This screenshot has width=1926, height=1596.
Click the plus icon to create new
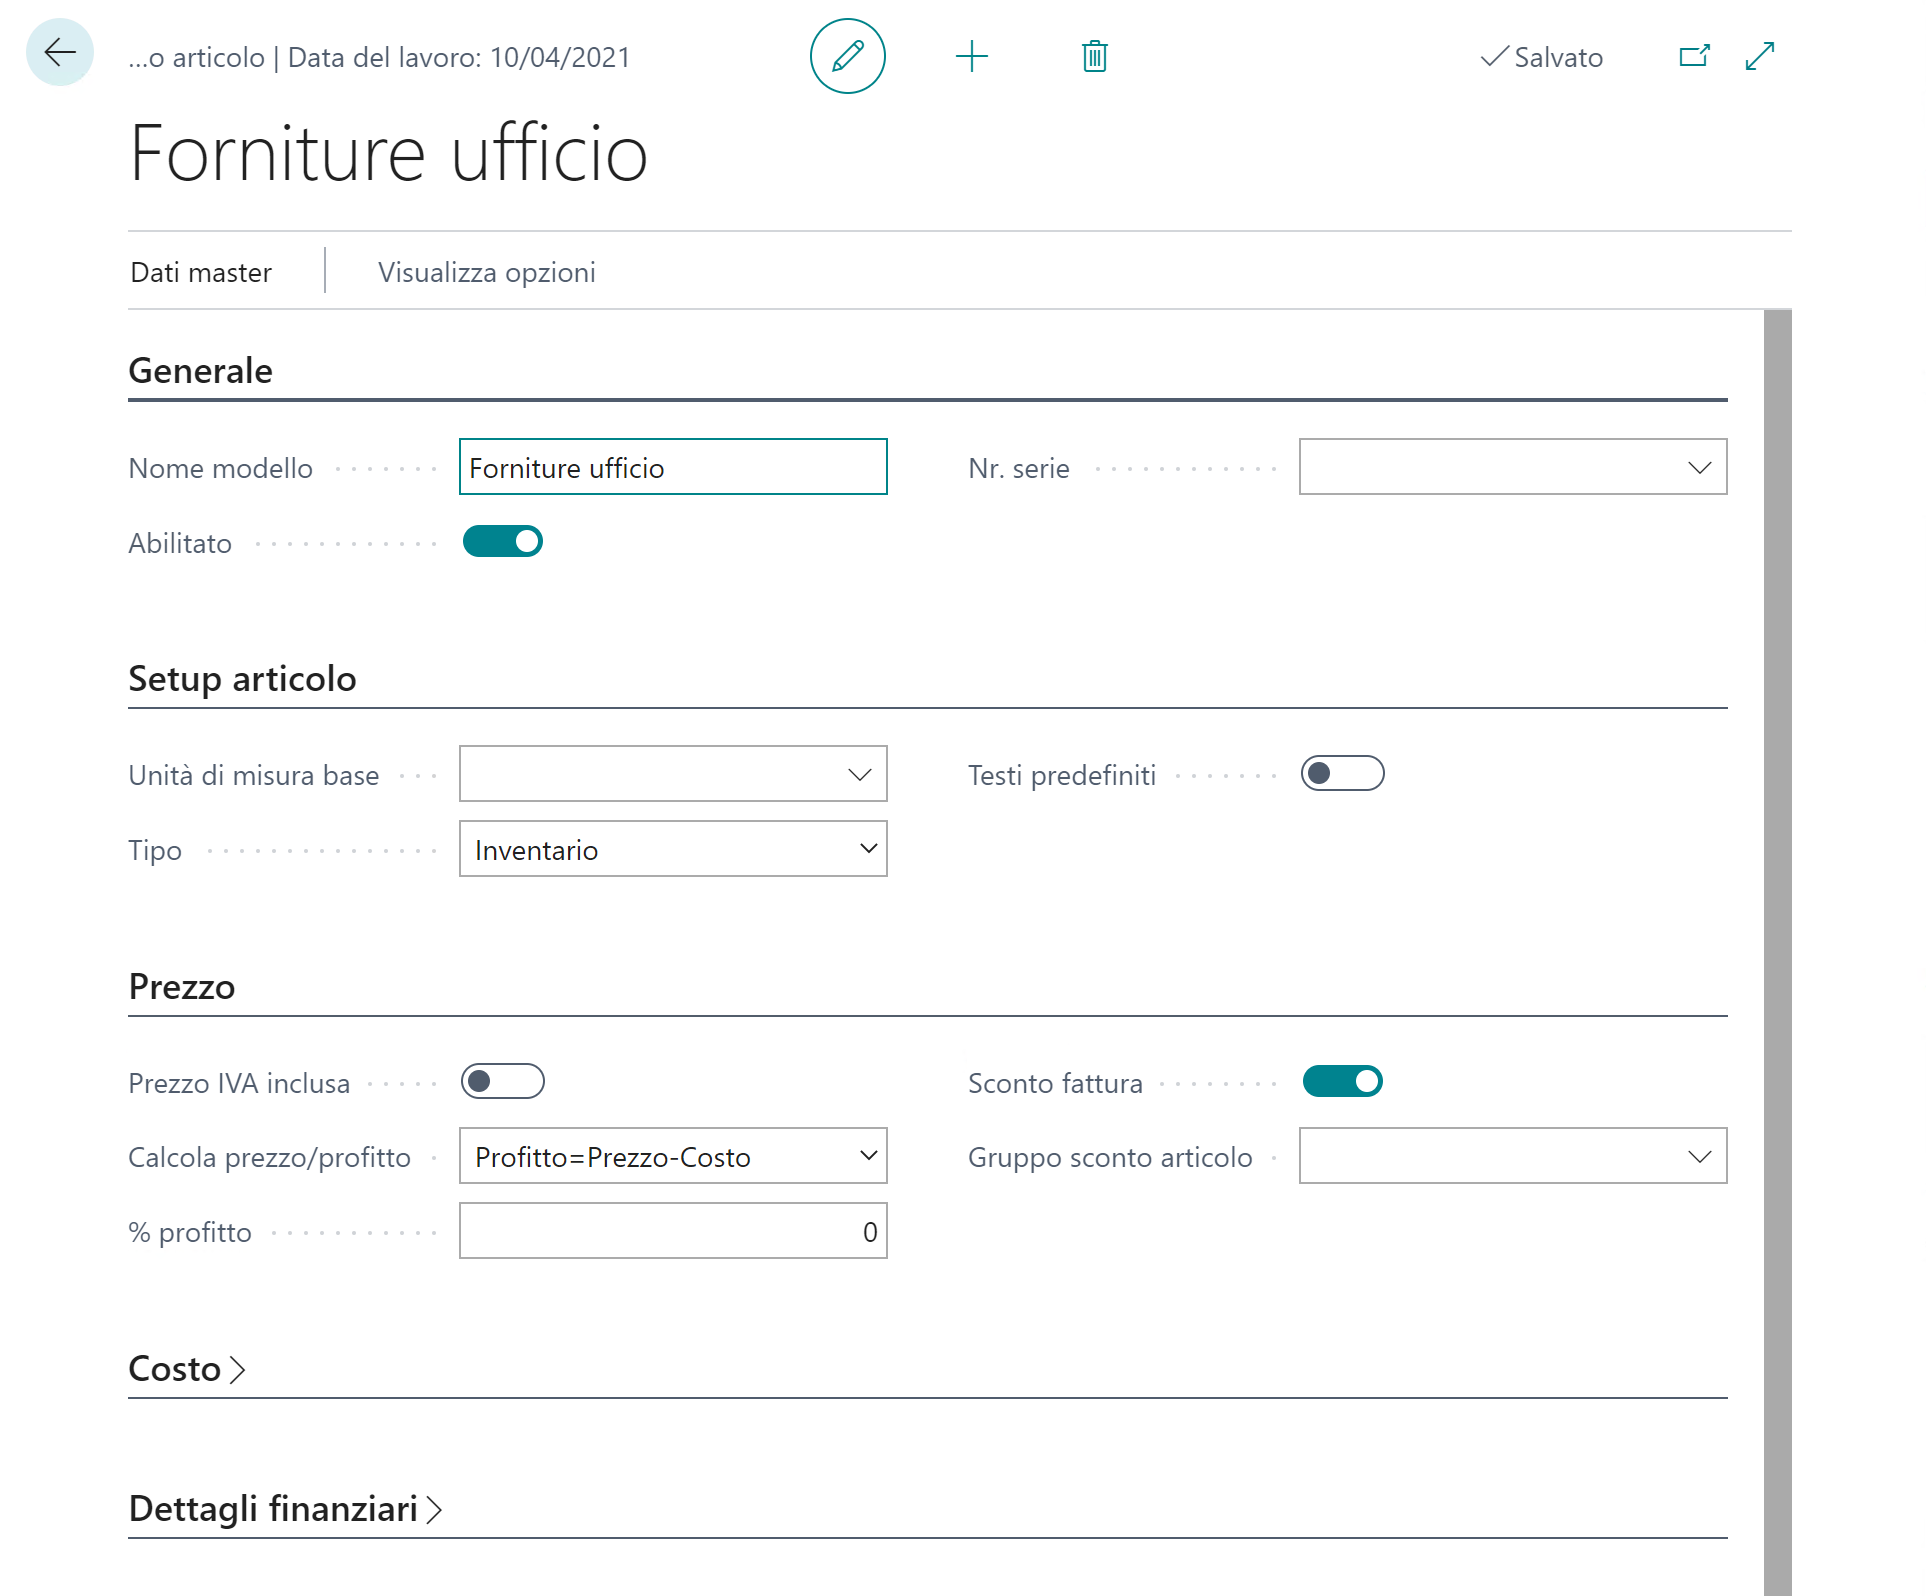pyautogui.click(x=971, y=56)
